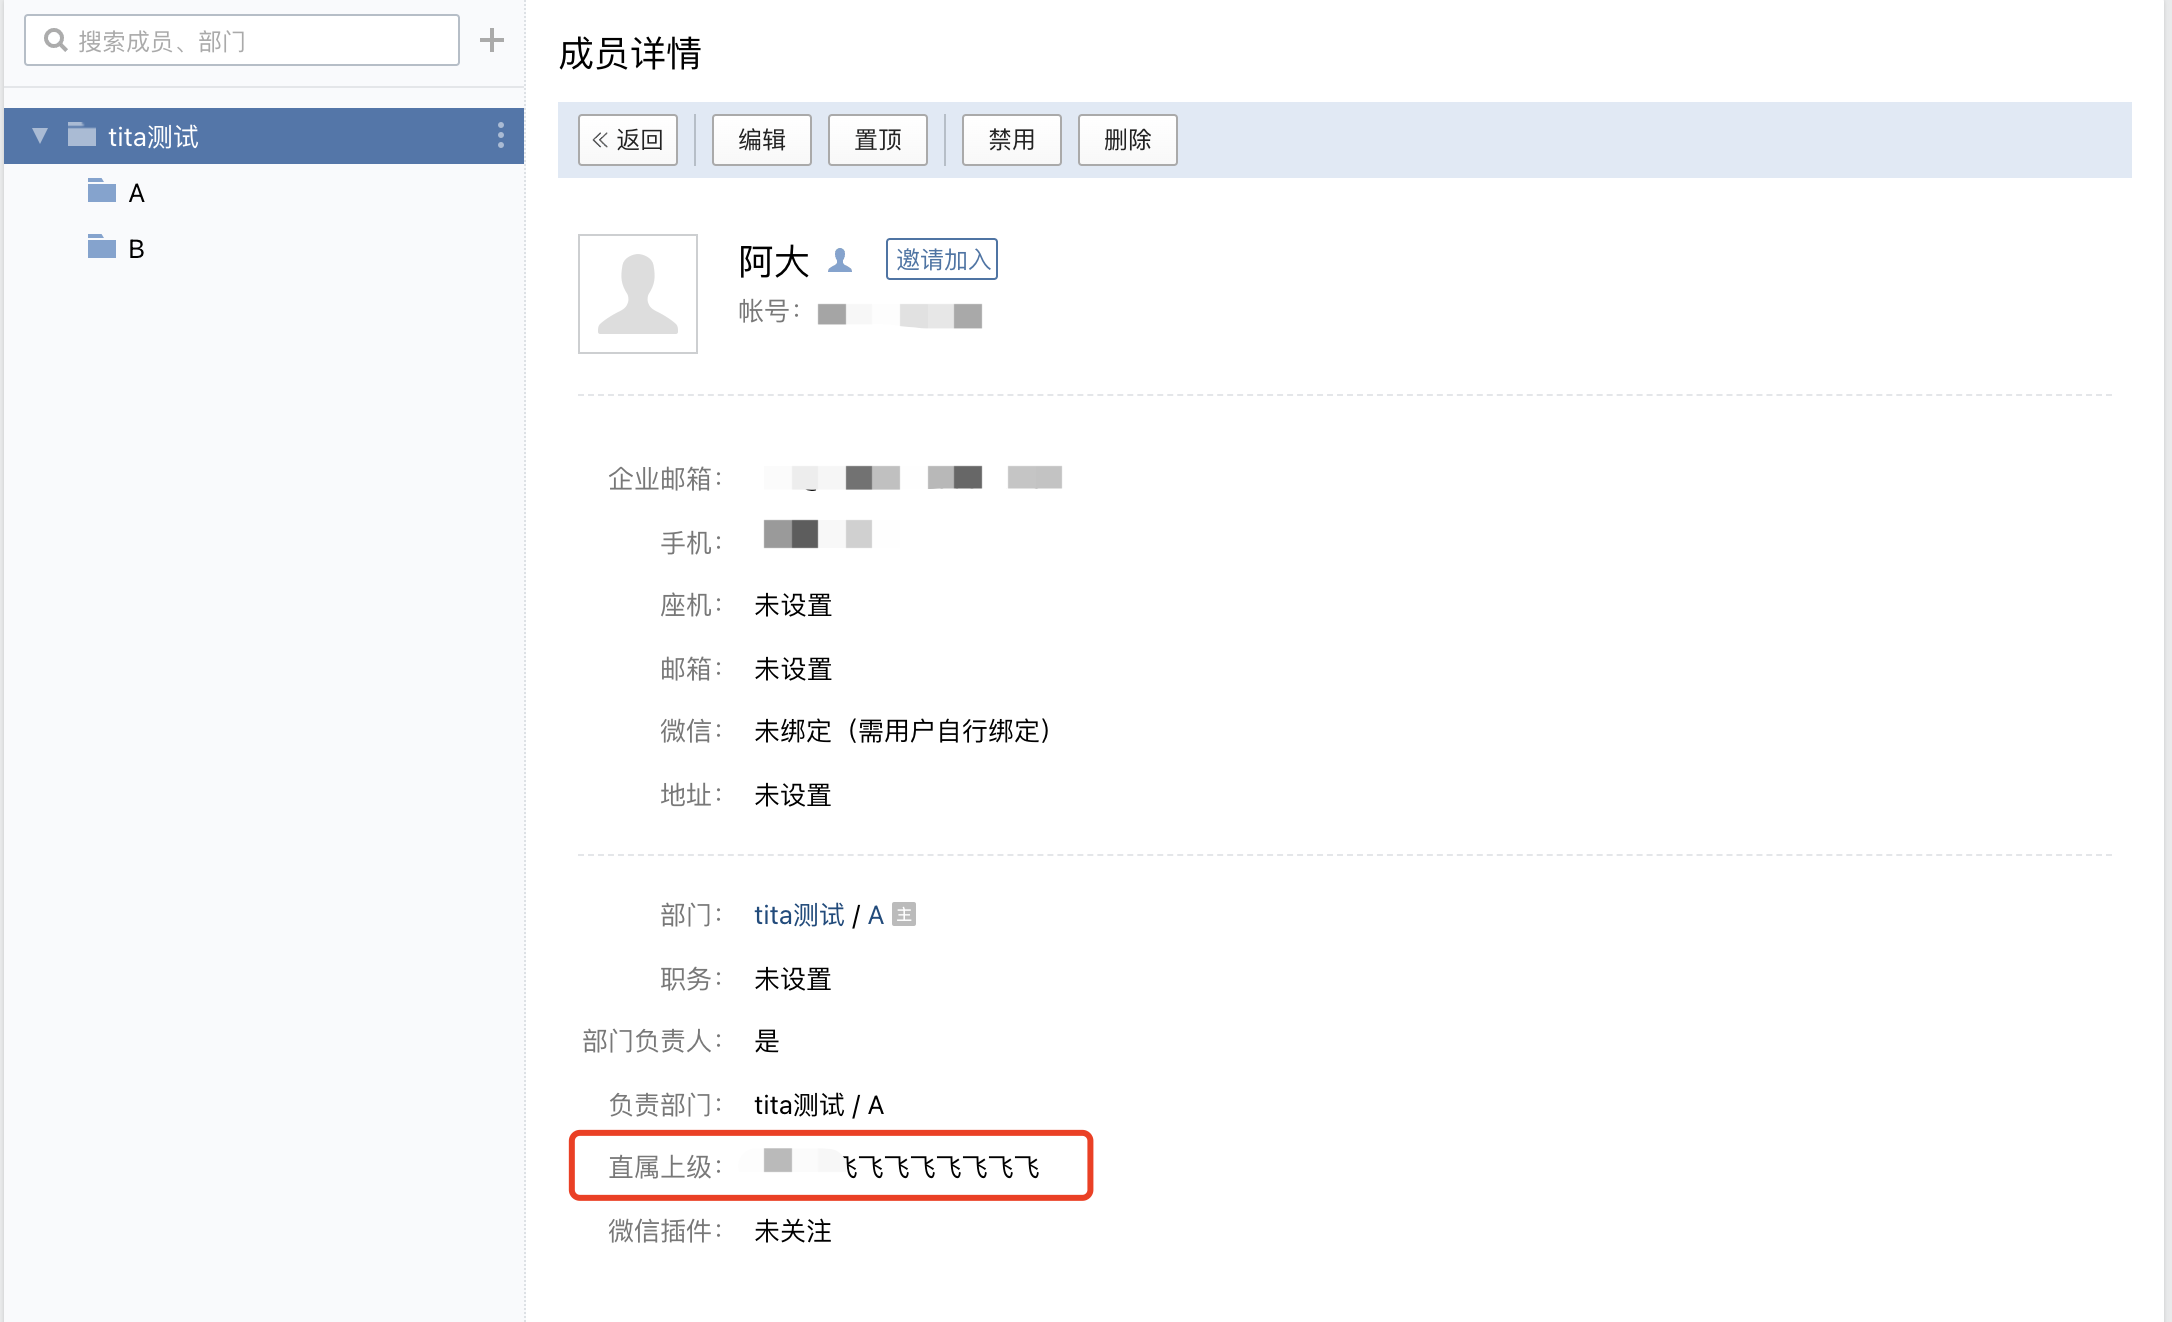The width and height of the screenshot is (2172, 1322).
Task: Click the 部门负责人 value 是
Action: click(x=767, y=1041)
